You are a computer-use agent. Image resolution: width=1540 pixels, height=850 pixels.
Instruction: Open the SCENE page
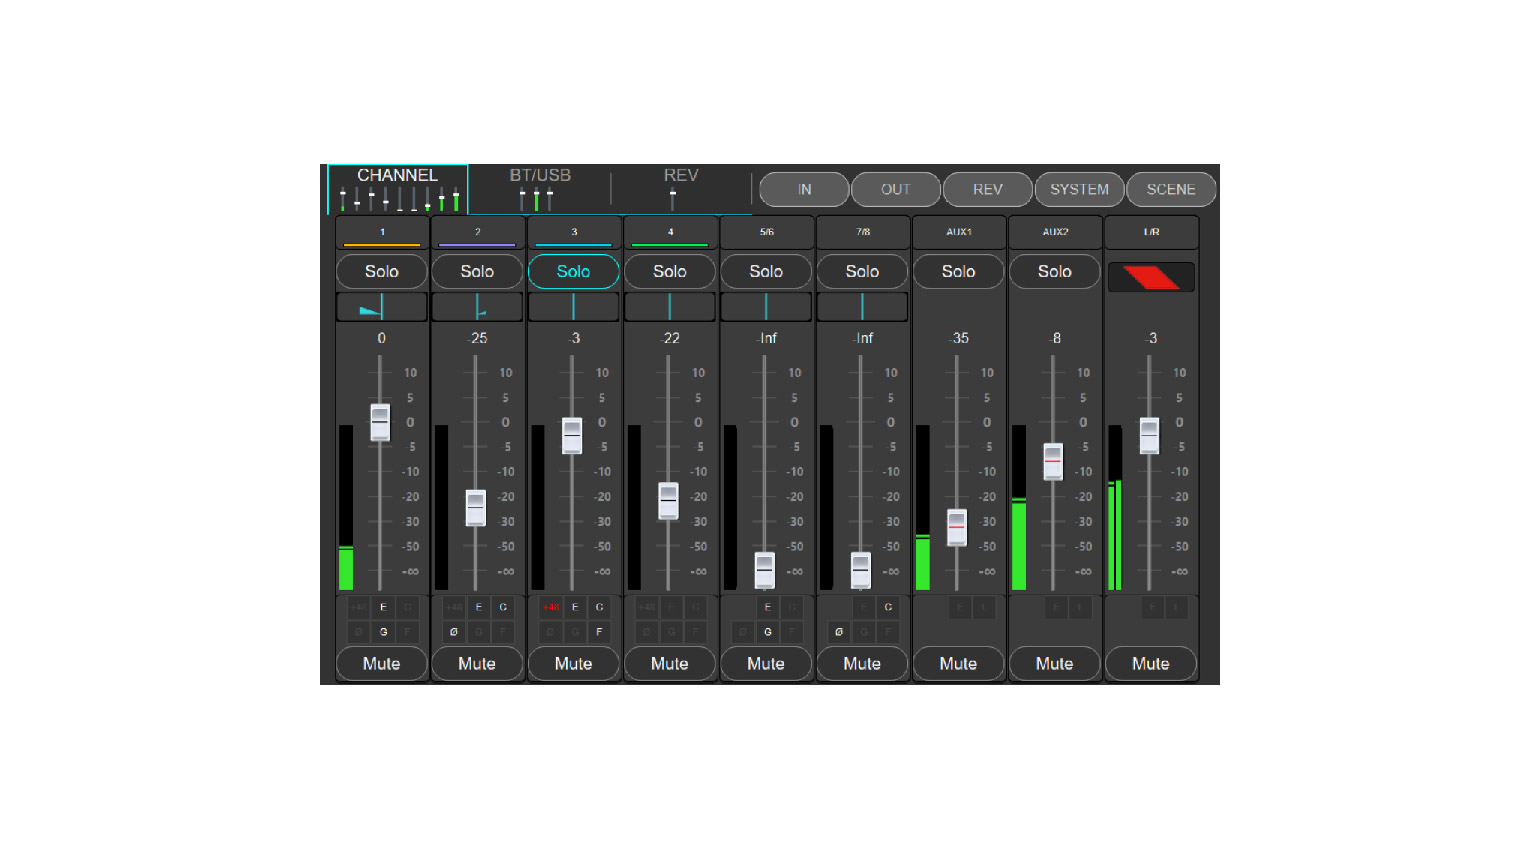(x=1170, y=189)
